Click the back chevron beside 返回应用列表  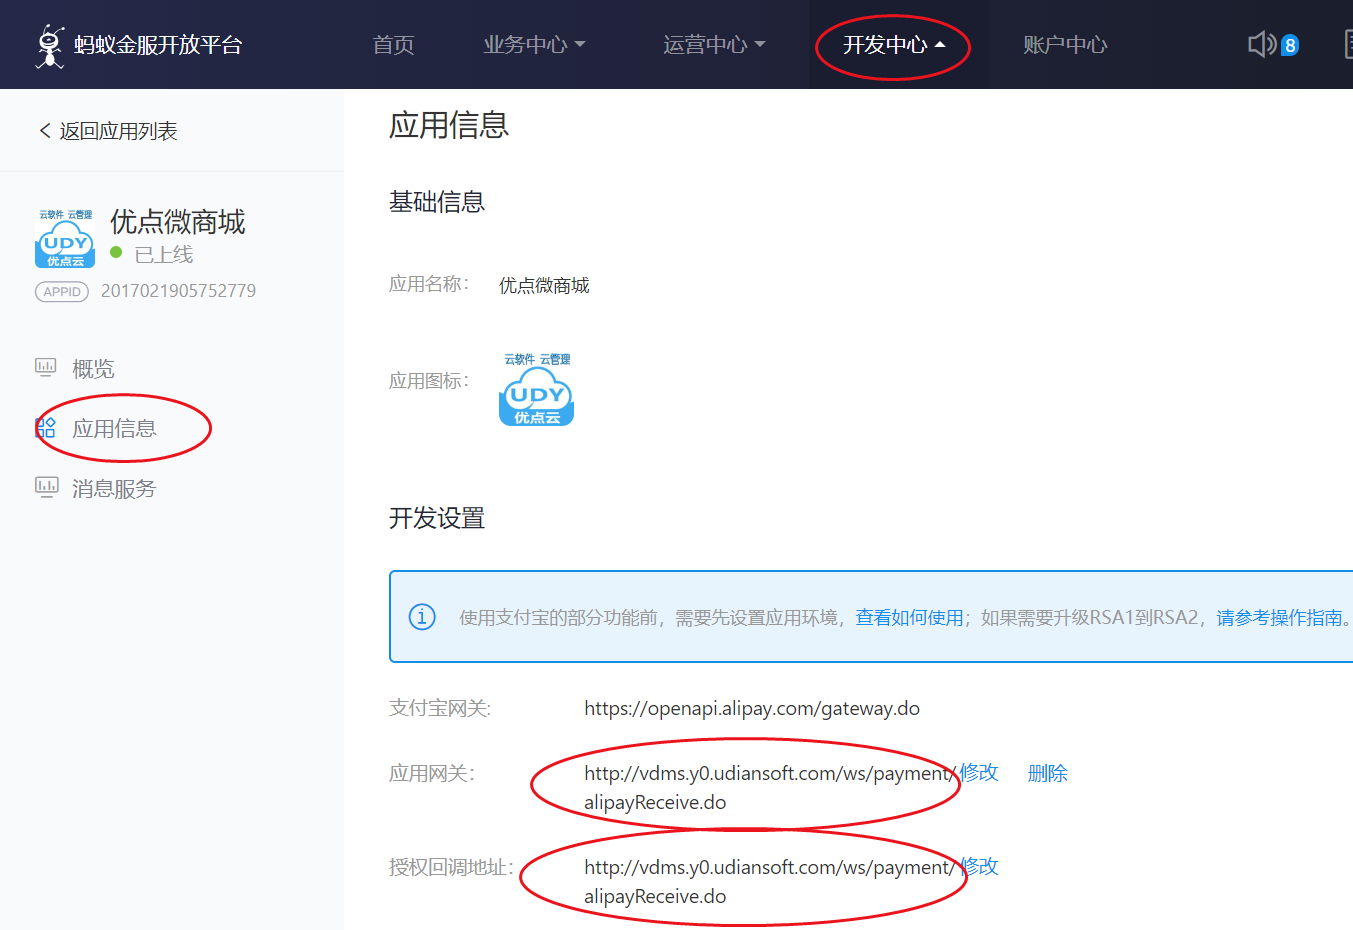tap(44, 130)
